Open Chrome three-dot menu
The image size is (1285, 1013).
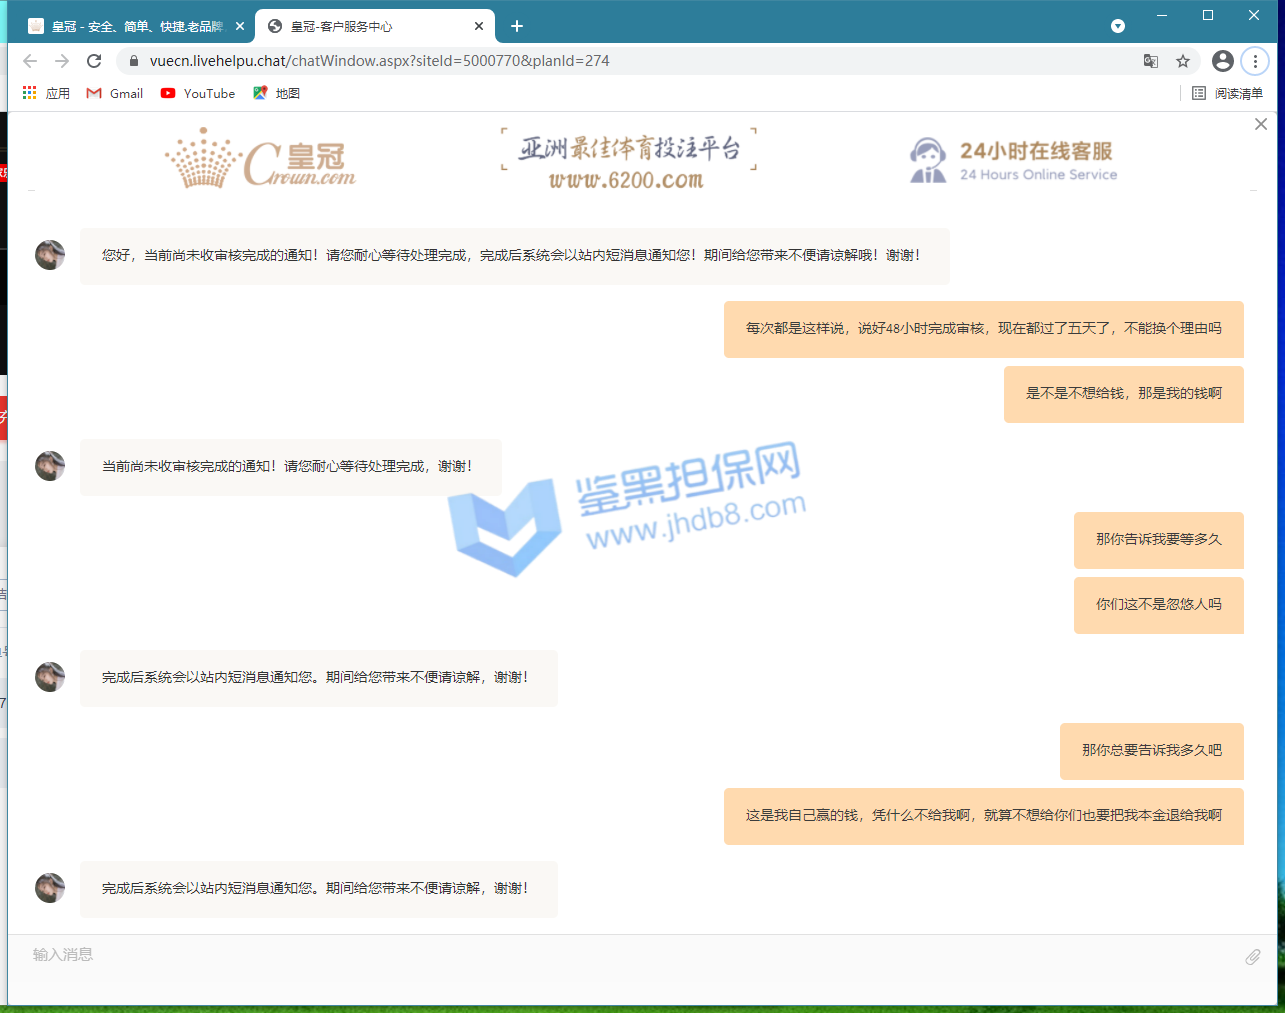pos(1254,61)
